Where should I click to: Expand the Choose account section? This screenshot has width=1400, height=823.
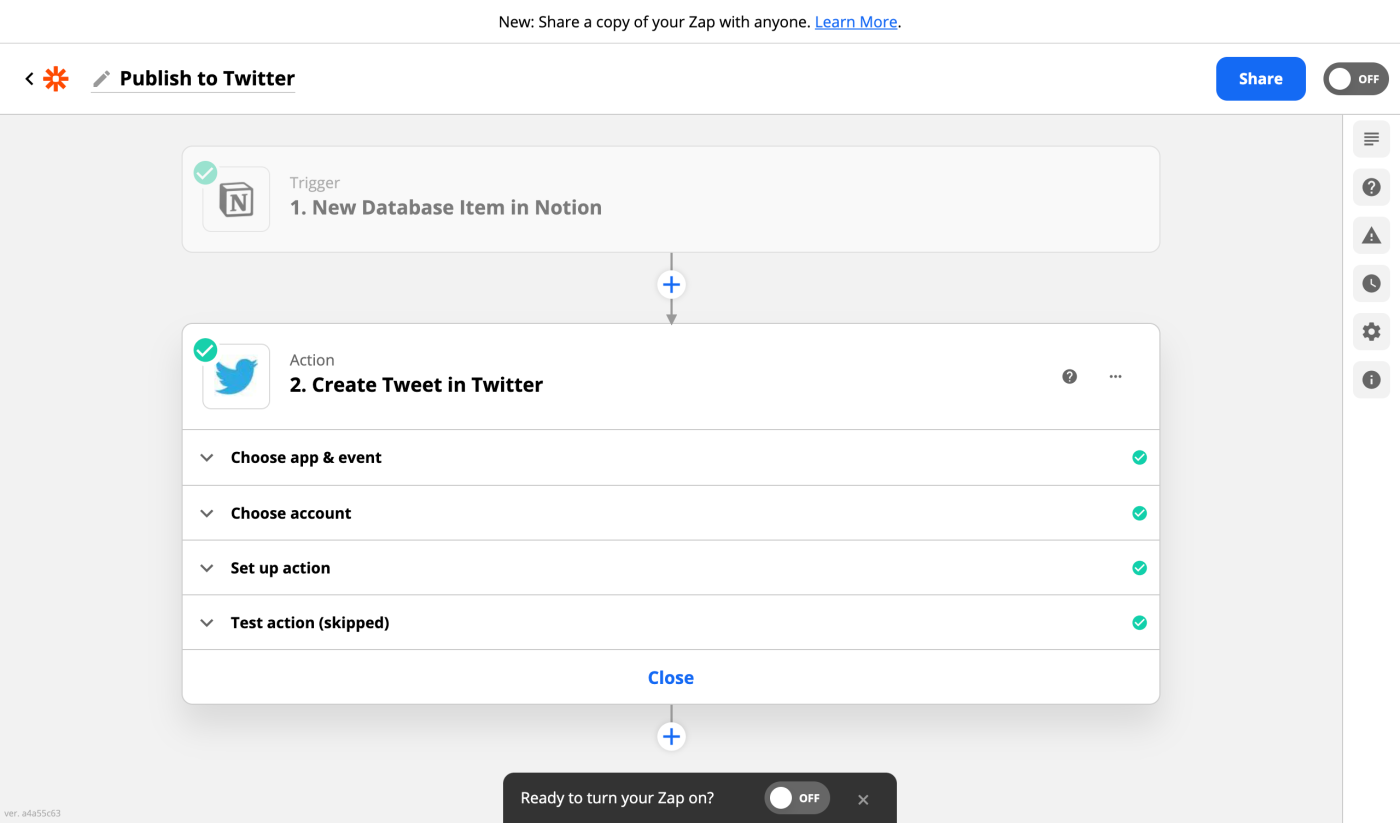coord(671,513)
